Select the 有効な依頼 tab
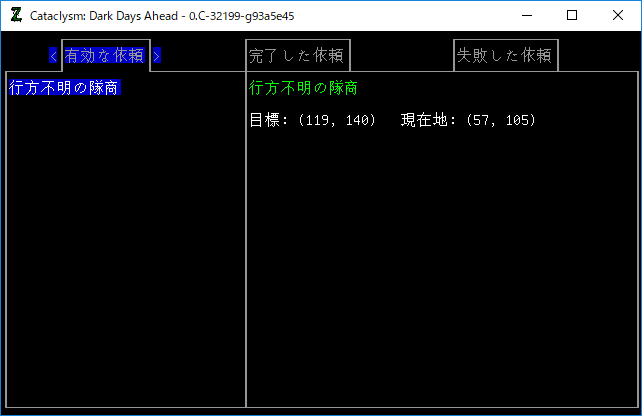 [104, 55]
